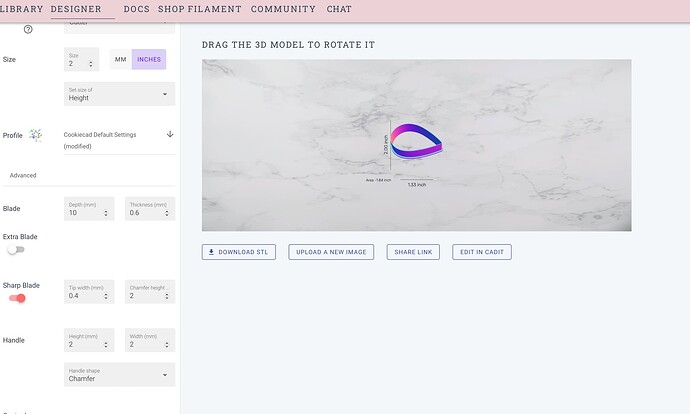This screenshot has height=414, width=690.
Task: Switch to the Designer tab
Action: pos(76,9)
